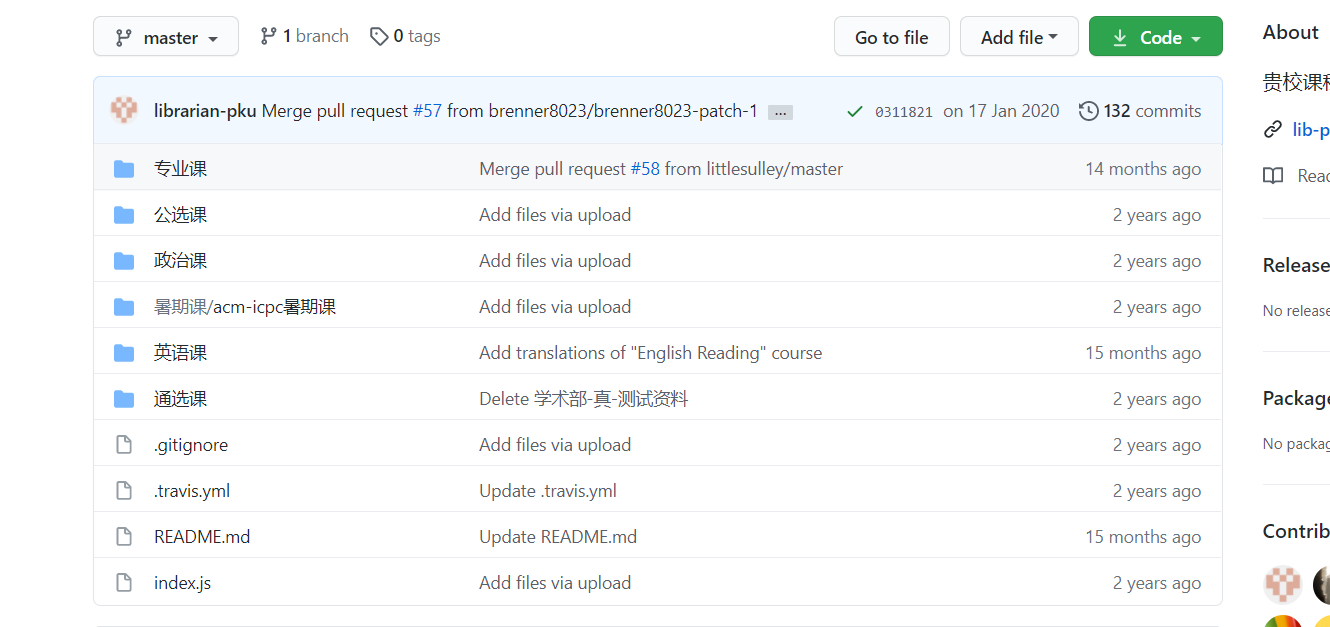Click the link icon next to lib-p URL
Screen dimensions: 1330x627
(1272, 129)
